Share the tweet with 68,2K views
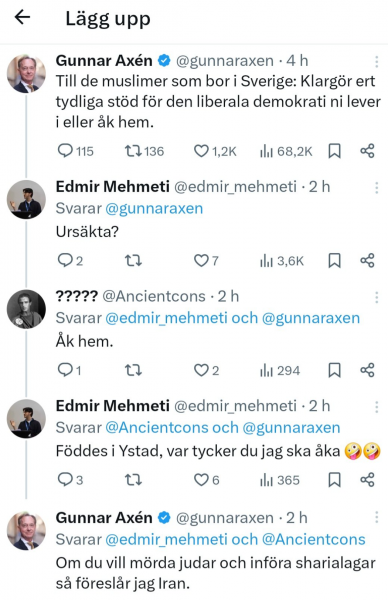 tap(367, 151)
